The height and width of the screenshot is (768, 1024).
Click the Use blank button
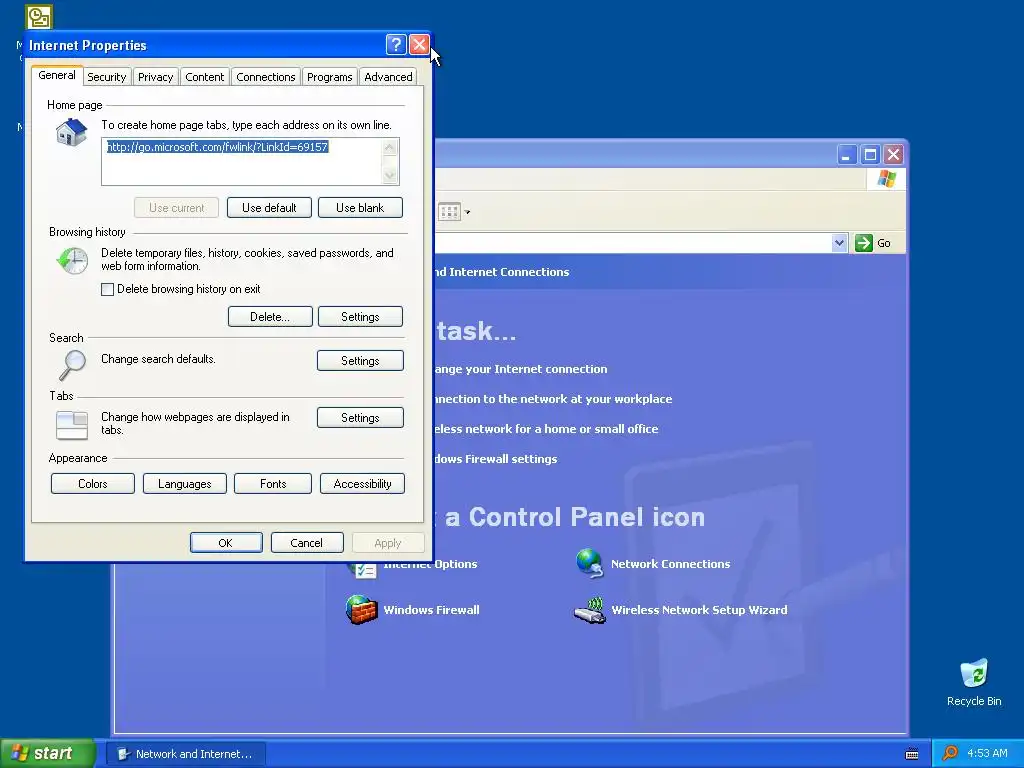click(x=360, y=208)
